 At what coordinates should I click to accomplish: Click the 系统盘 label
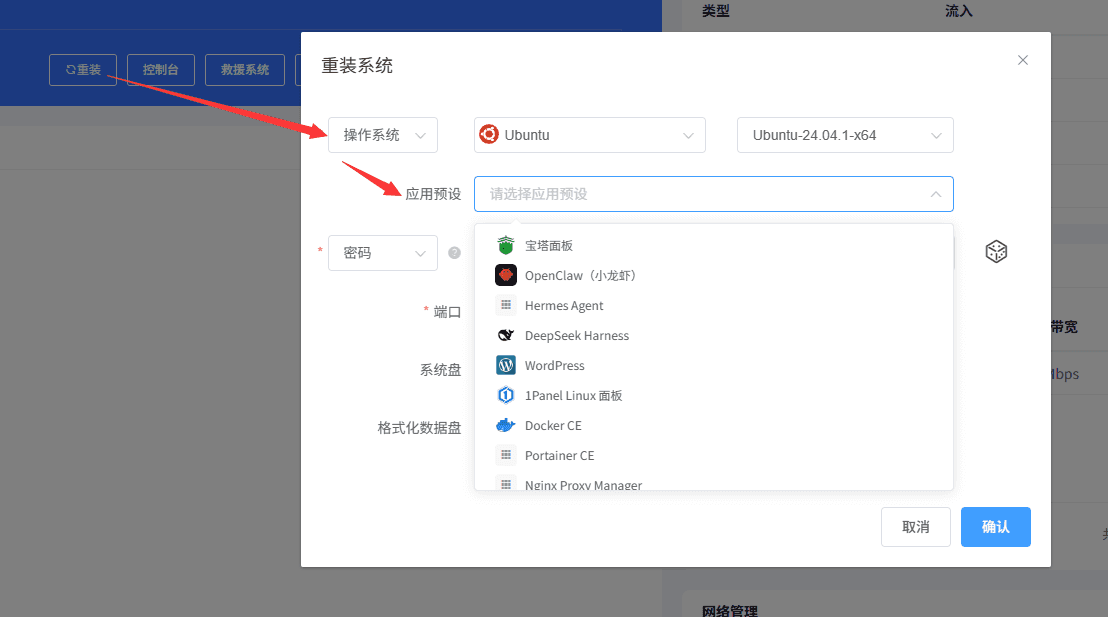pyautogui.click(x=440, y=370)
